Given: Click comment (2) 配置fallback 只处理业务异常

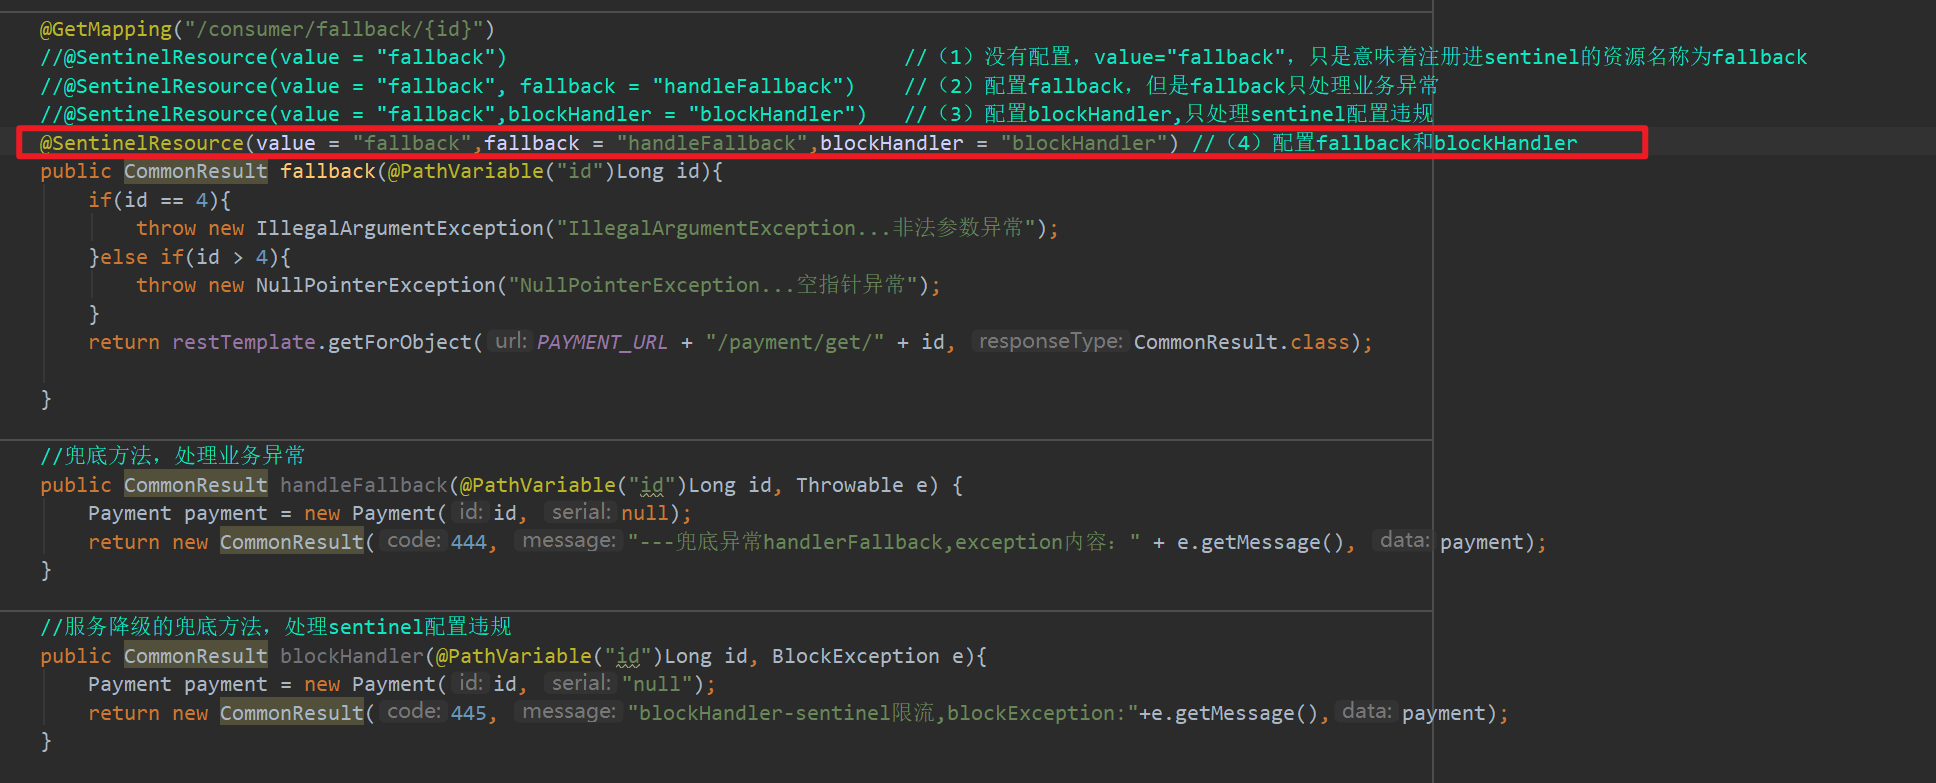Looking at the screenshot, I should pyautogui.click(x=1171, y=86).
